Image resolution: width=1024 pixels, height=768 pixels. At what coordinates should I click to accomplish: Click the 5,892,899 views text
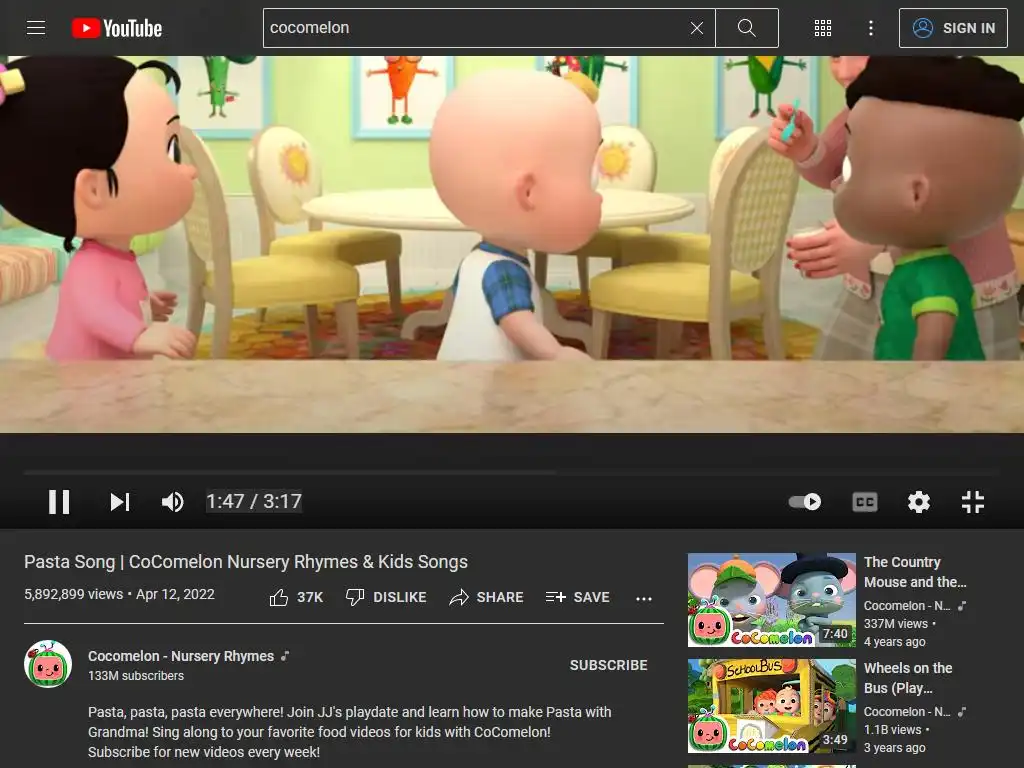click(x=73, y=594)
